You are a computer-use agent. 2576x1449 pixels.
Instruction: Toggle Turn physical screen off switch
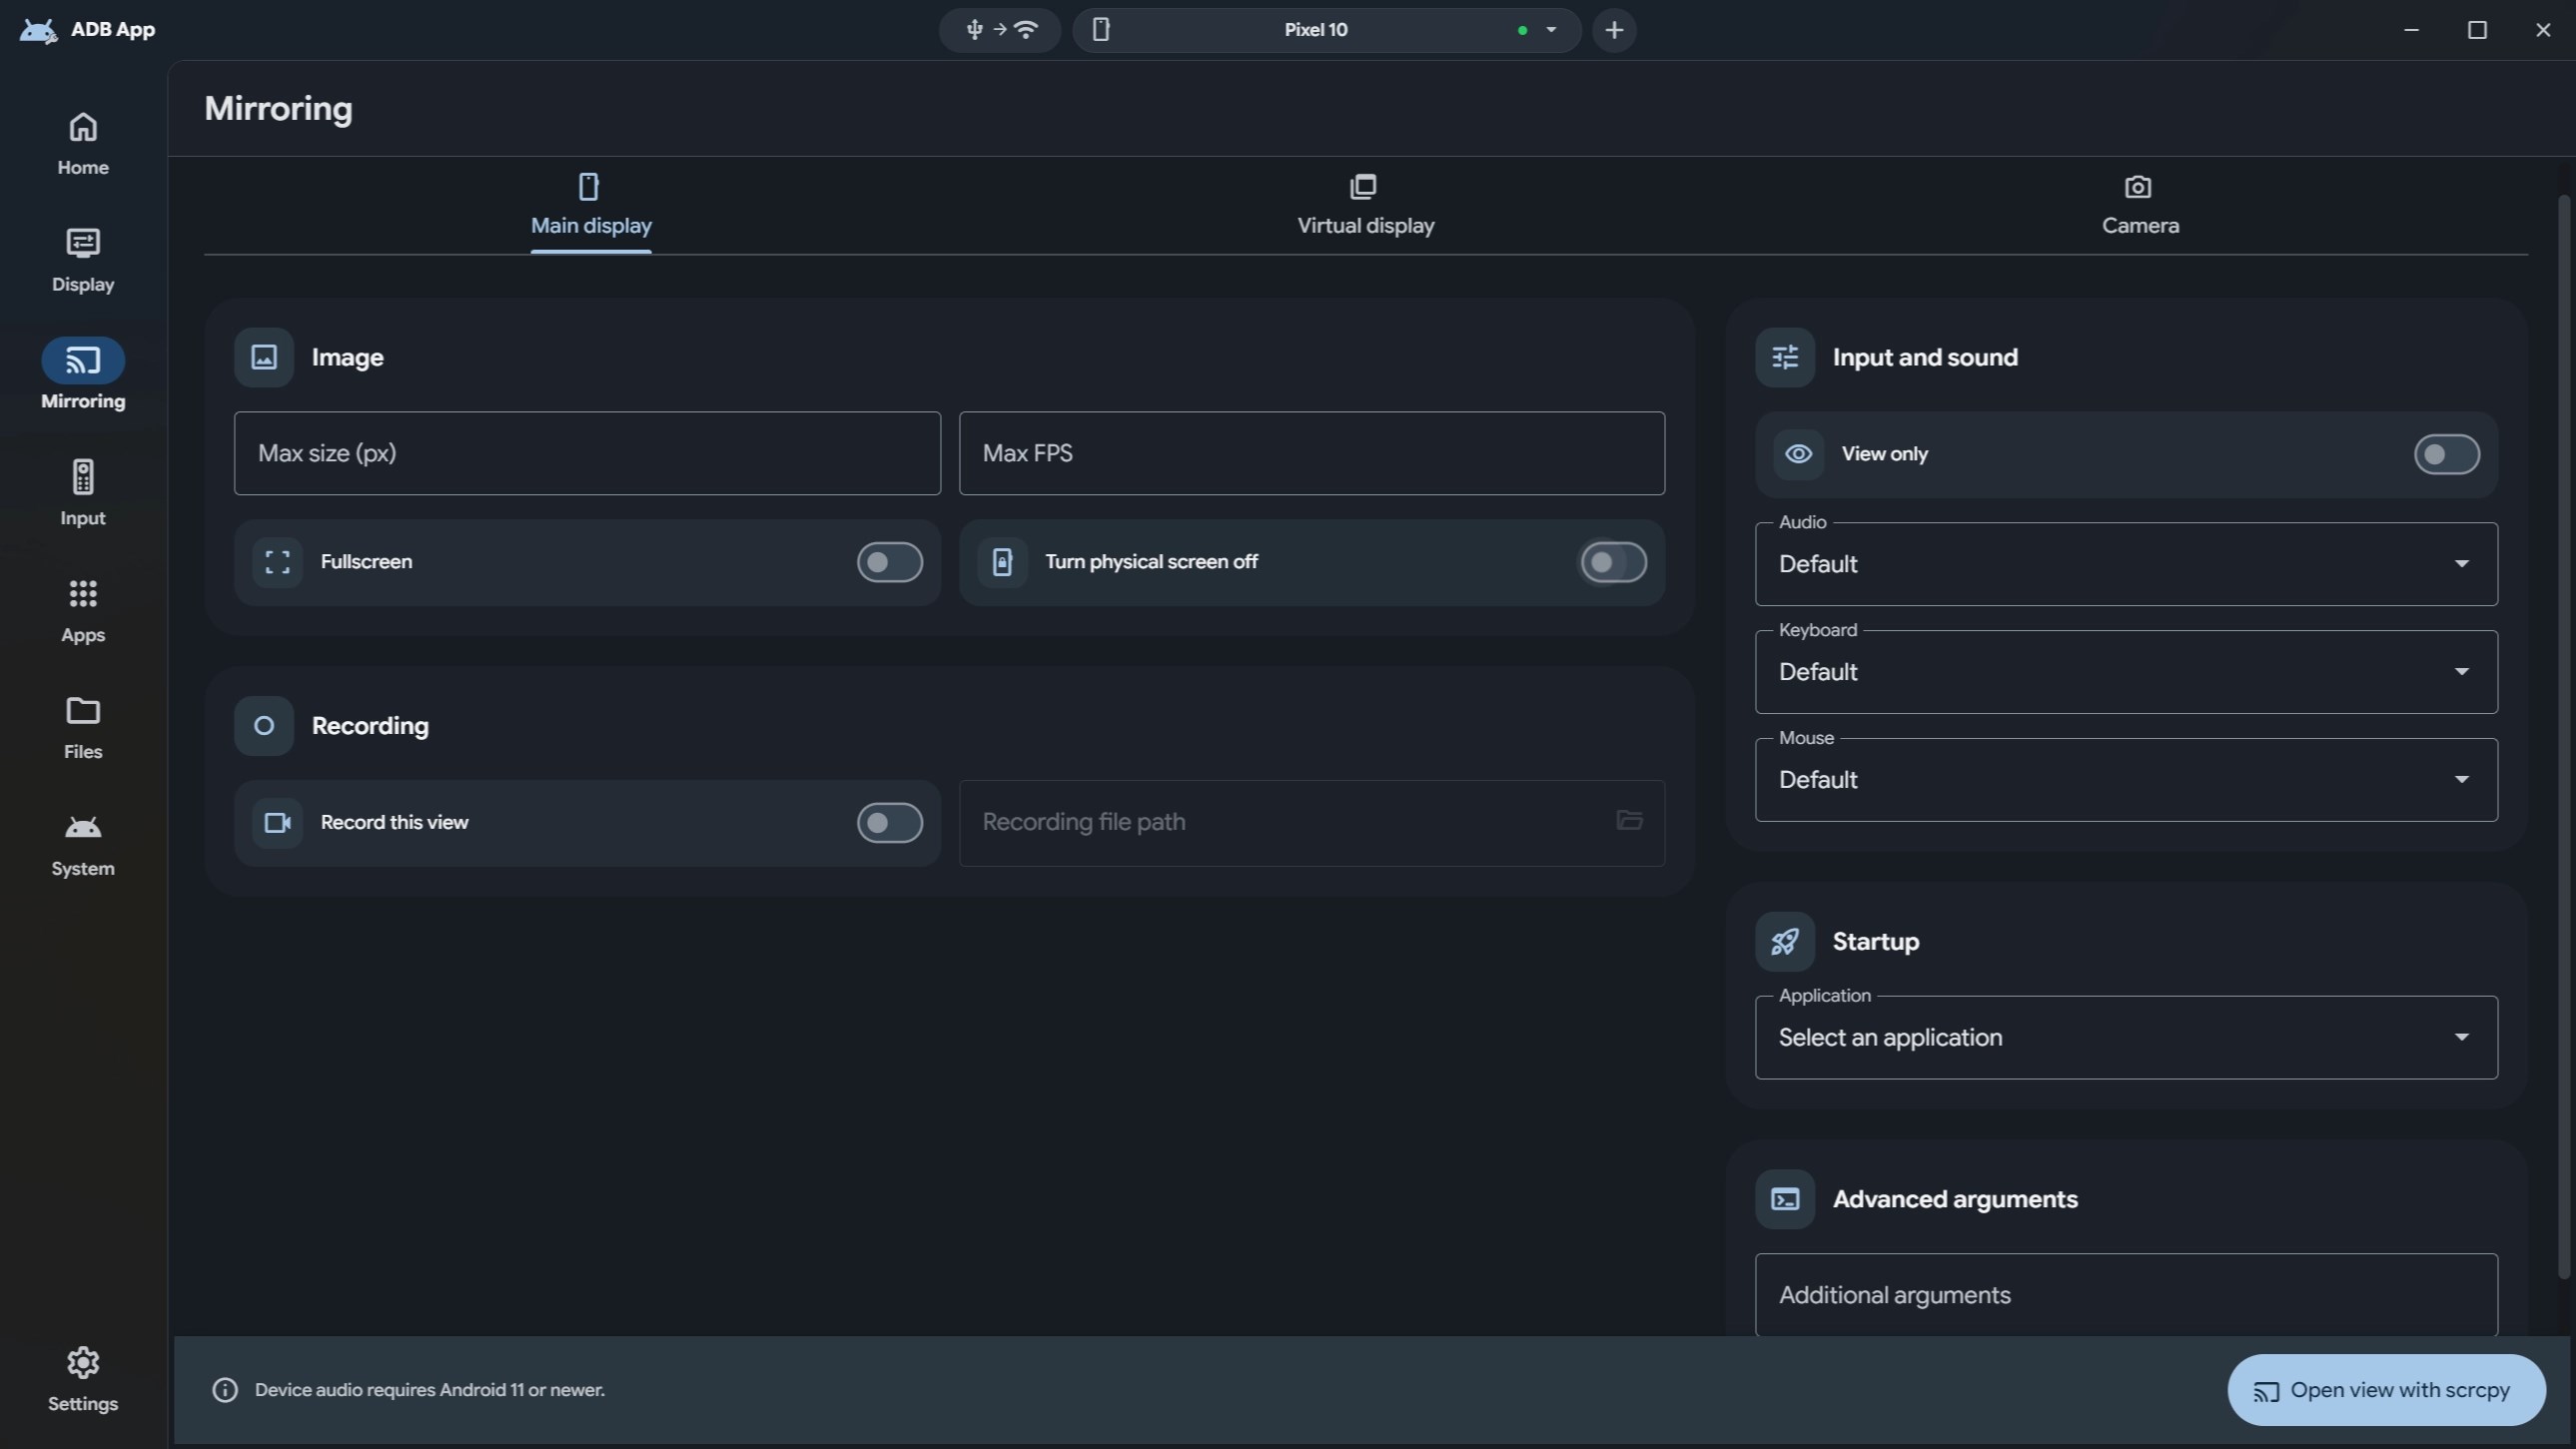[x=1613, y=562]
